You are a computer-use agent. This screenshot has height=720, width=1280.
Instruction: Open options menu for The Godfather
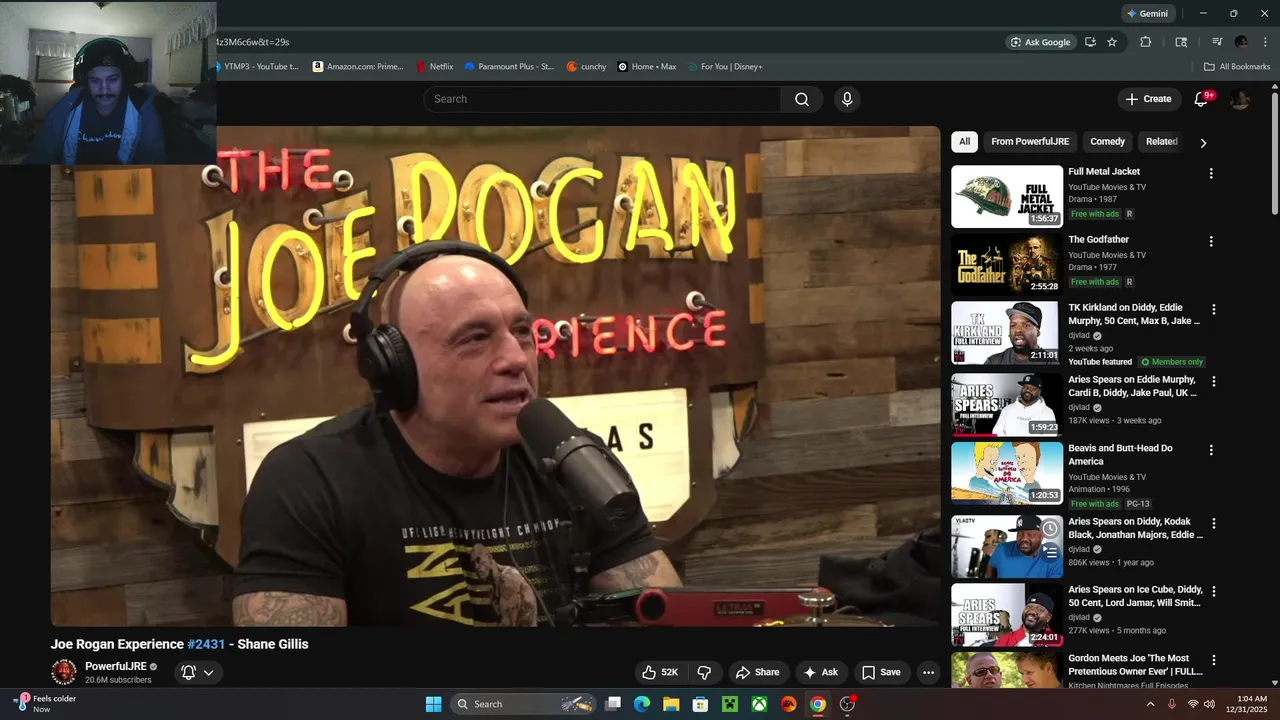pos(1211,242)
